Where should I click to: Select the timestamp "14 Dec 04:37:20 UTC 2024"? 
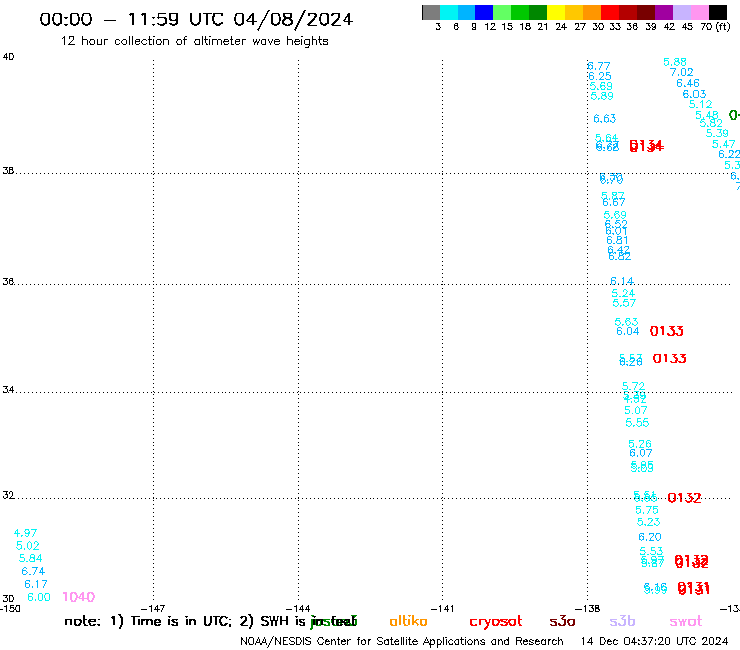(x=654, y=641)
